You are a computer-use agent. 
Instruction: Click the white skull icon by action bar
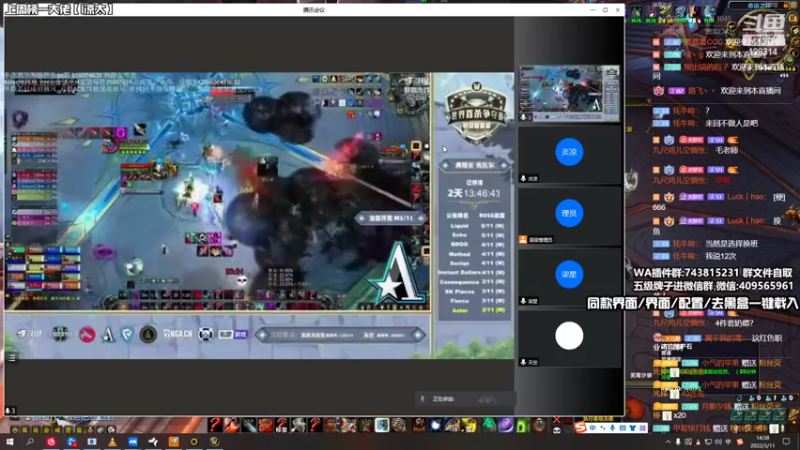click(x=557, y=431)
